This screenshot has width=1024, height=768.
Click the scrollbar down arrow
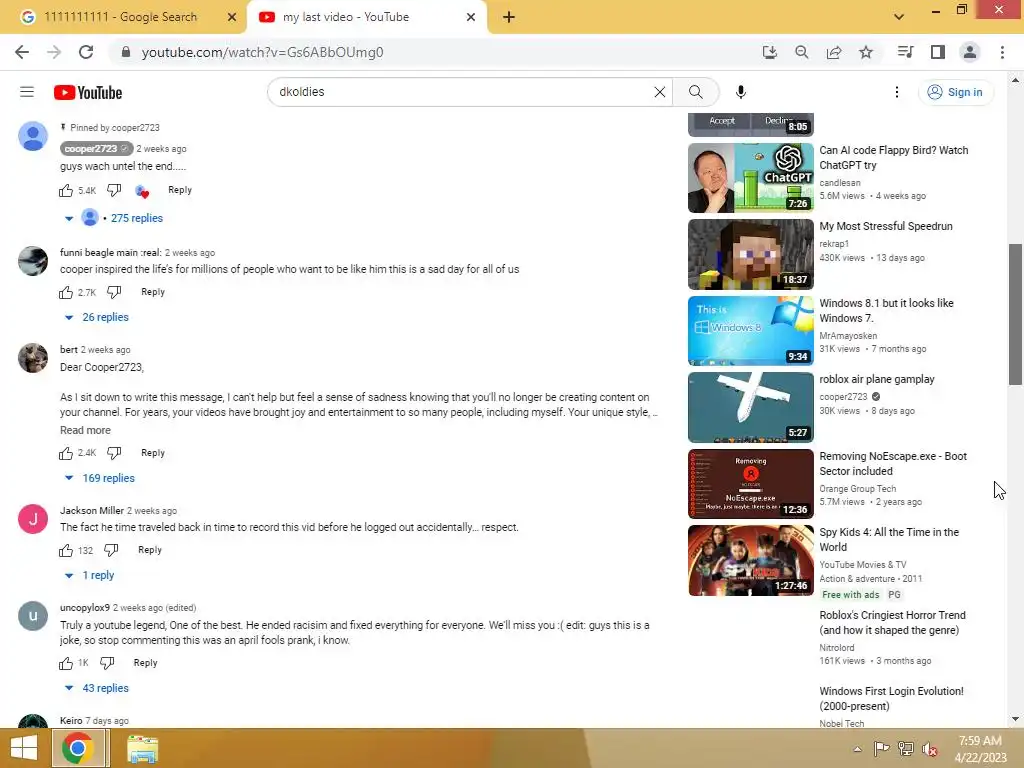tap(1015, 720)
